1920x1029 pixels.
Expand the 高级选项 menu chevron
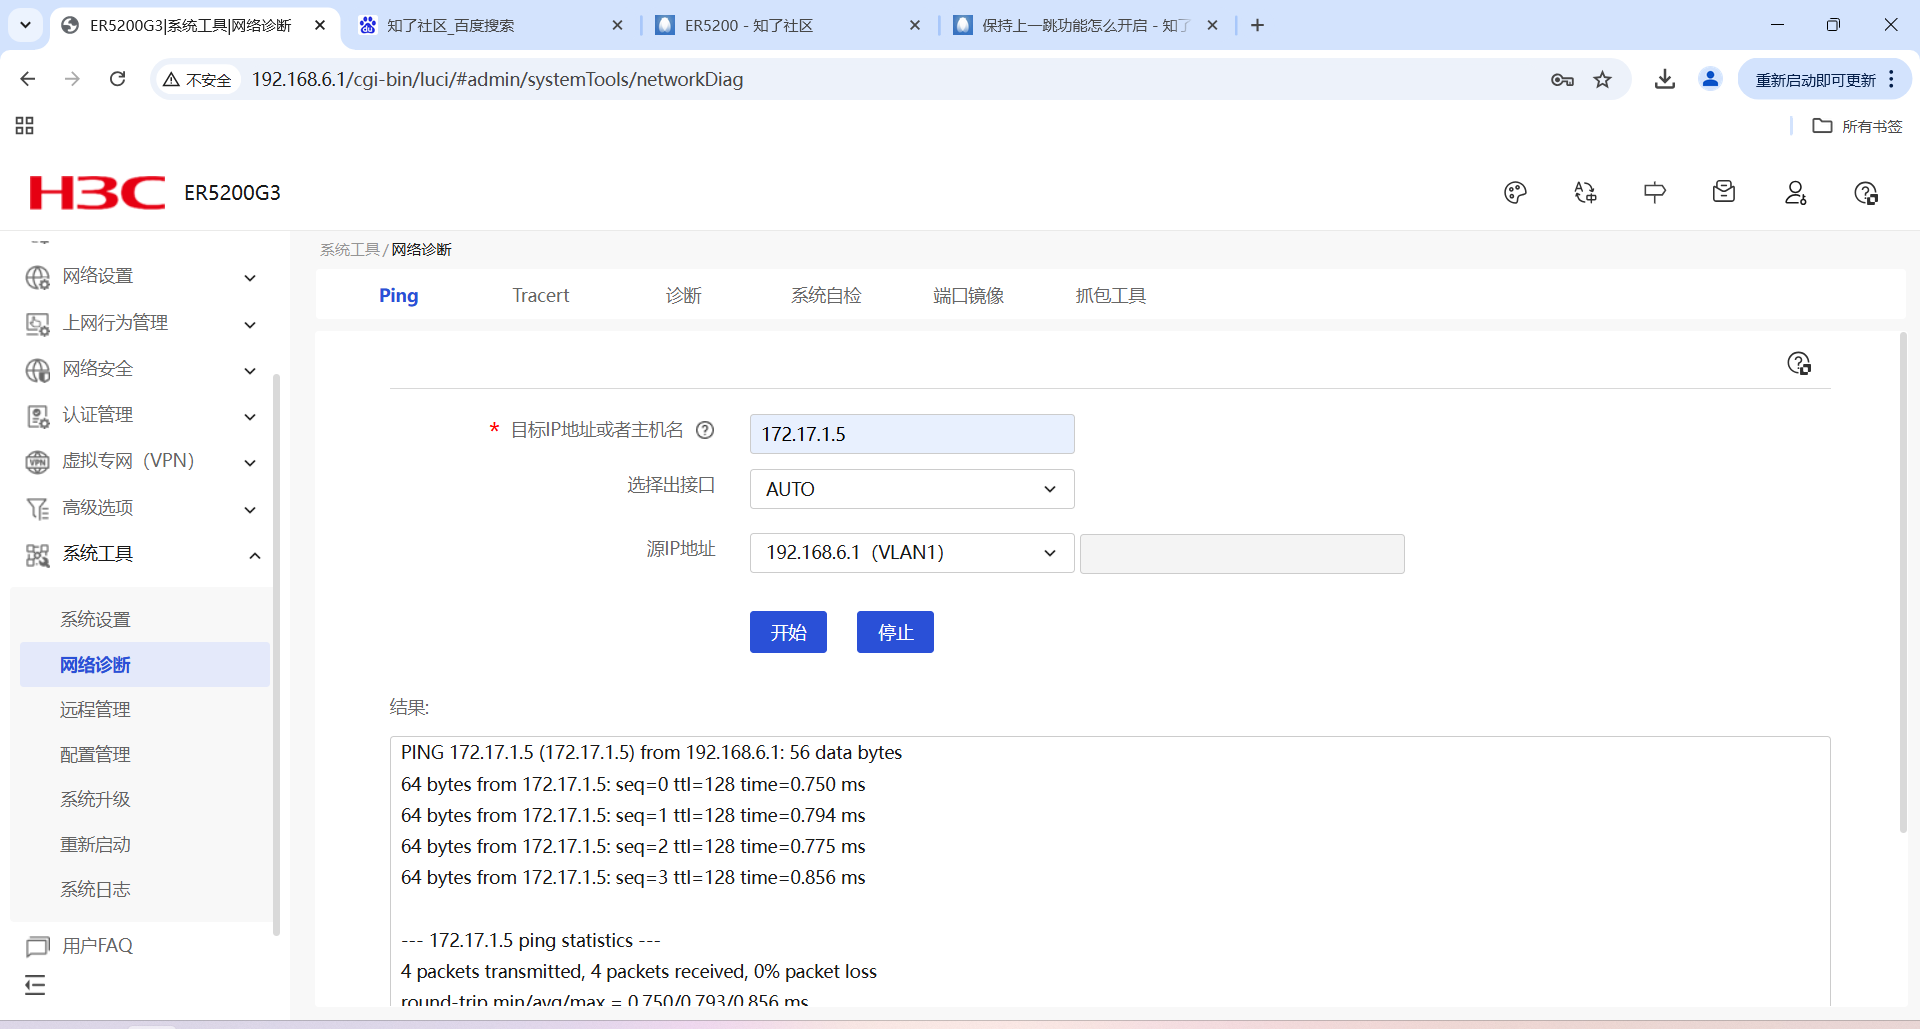250,510
